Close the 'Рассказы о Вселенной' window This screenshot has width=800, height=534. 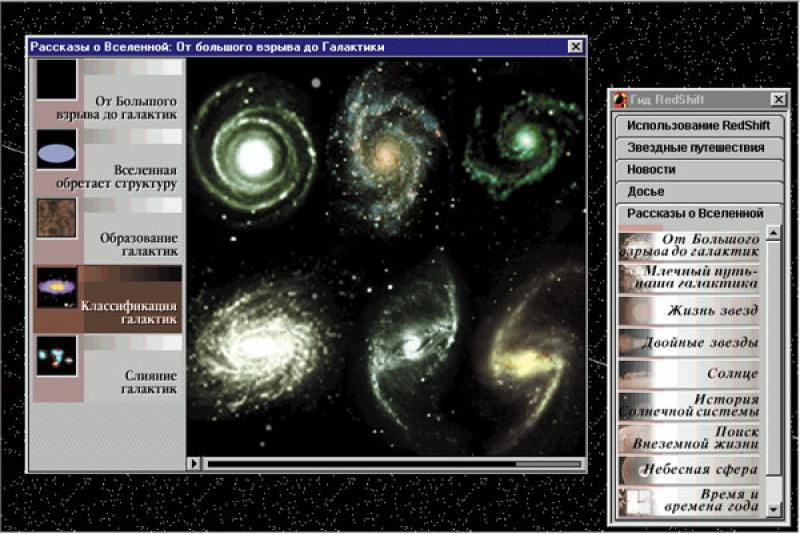pyautogui.click(x=574, y=46)
